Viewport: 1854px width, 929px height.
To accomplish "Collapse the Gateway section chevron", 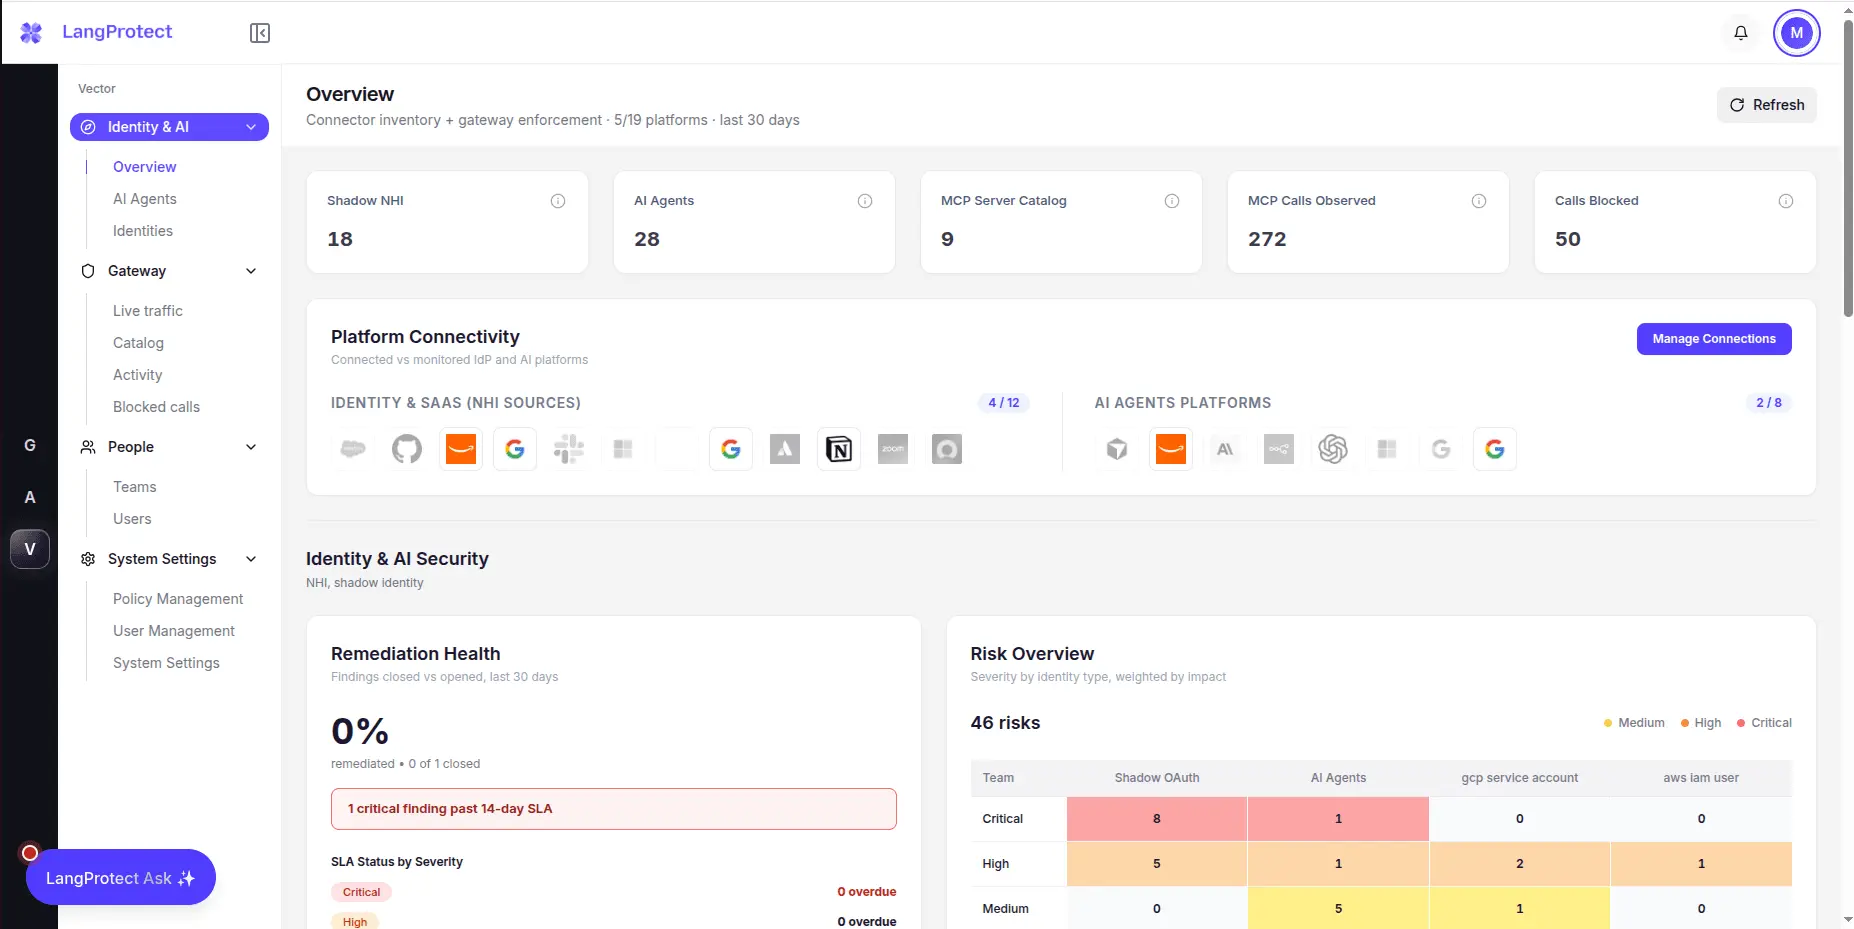I will [x=251, y=271].
